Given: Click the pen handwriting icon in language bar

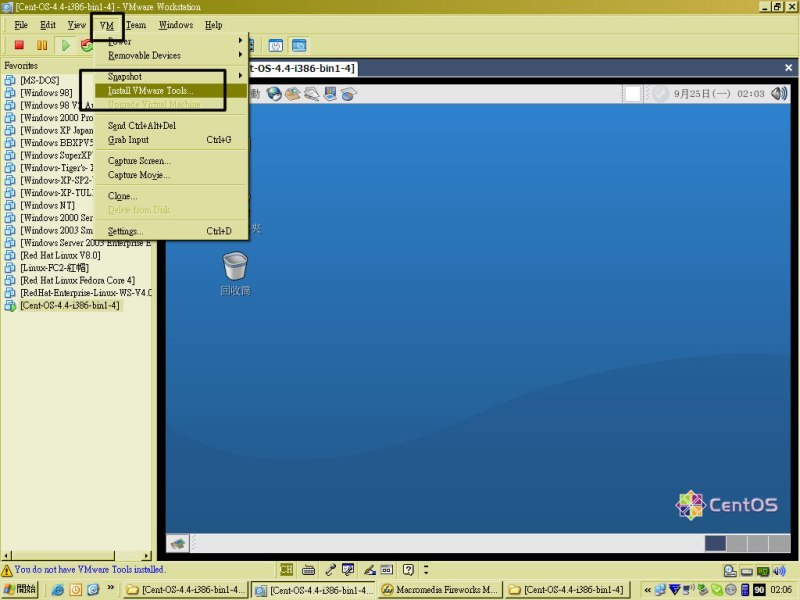Looking at the screenshot, I should [x=370, y=569].
